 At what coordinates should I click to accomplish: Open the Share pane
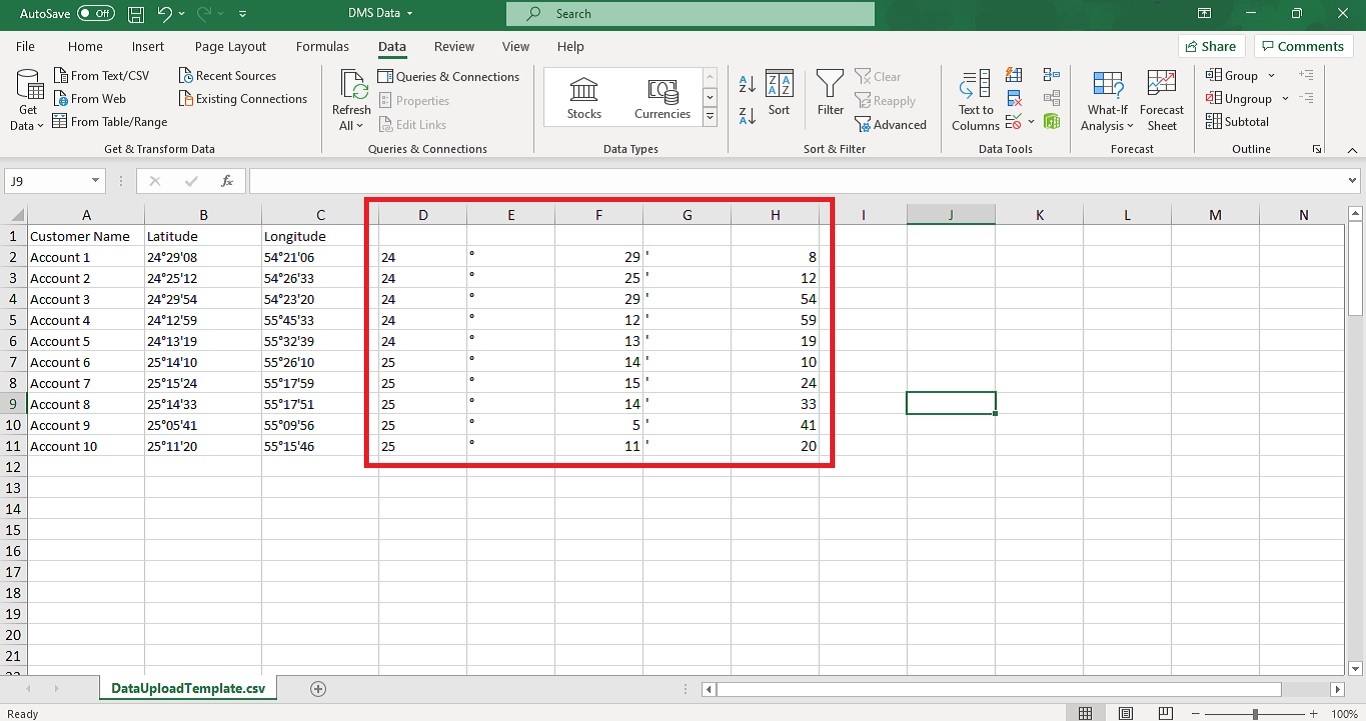1211,46
